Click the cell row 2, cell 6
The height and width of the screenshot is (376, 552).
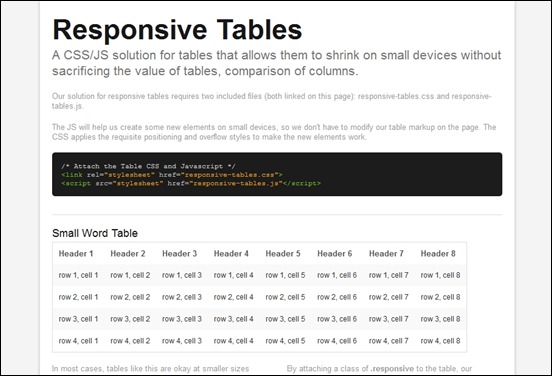[337, 297]
